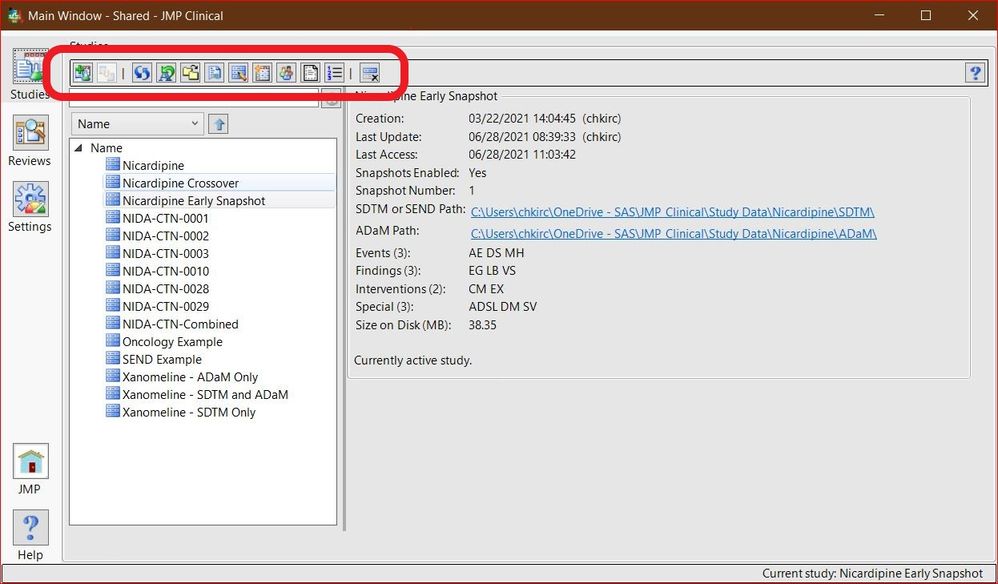Viewport: 998px width, 584px height.
Task: Click the Size on Disk value 38.35
Action: (482, 325)
